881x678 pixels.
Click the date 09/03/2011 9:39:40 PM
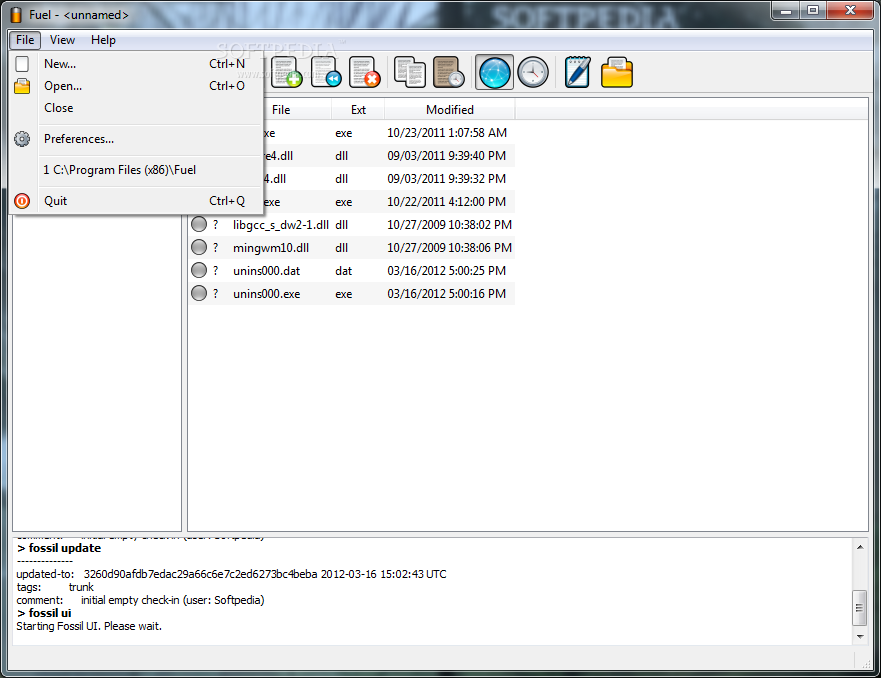coord(447,156)
